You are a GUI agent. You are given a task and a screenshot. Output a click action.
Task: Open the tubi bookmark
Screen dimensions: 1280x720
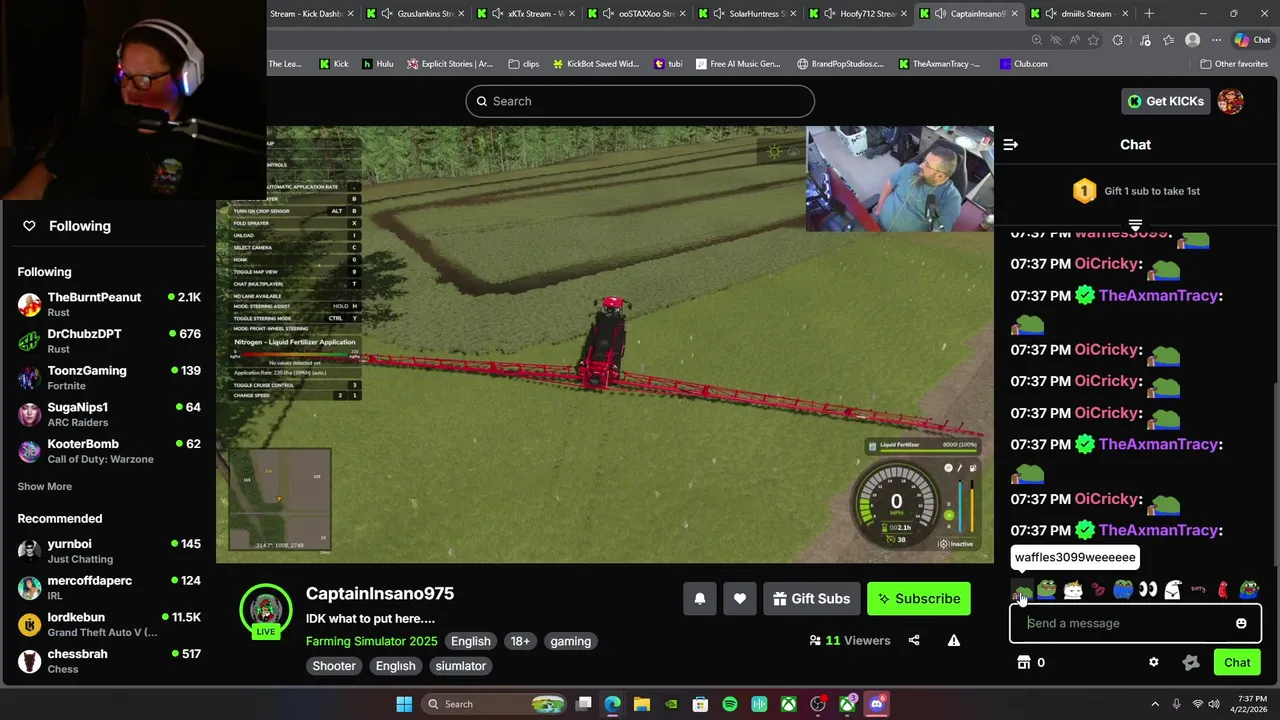668,64
